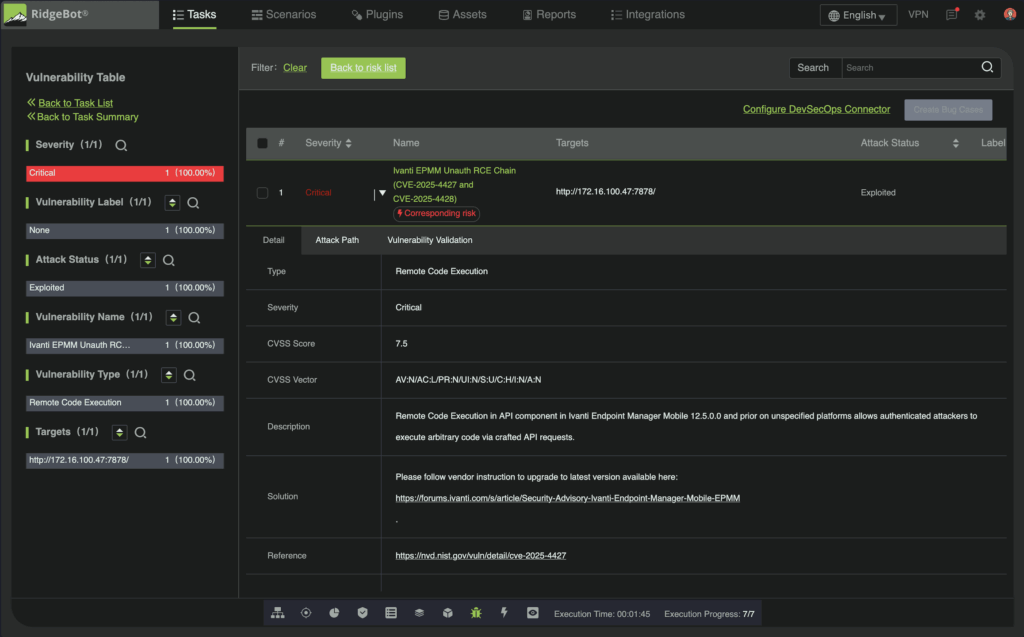
Task: Open the notifications message icon
Action: tap(952, 14)
